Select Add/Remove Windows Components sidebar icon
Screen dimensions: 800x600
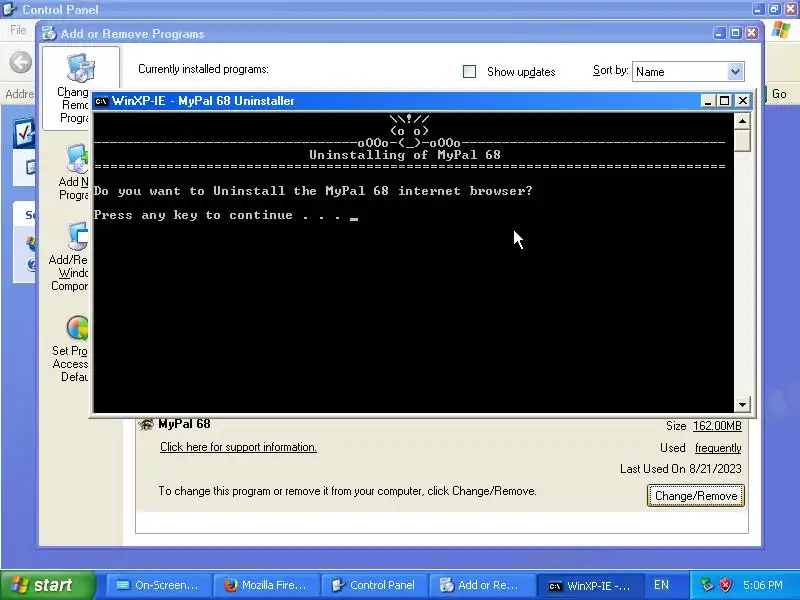(x=78, y=236)
